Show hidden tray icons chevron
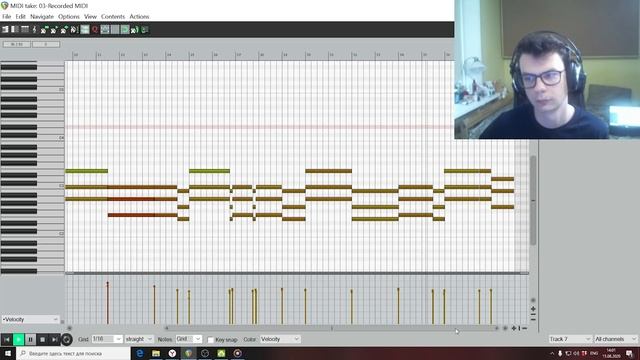 552,353
